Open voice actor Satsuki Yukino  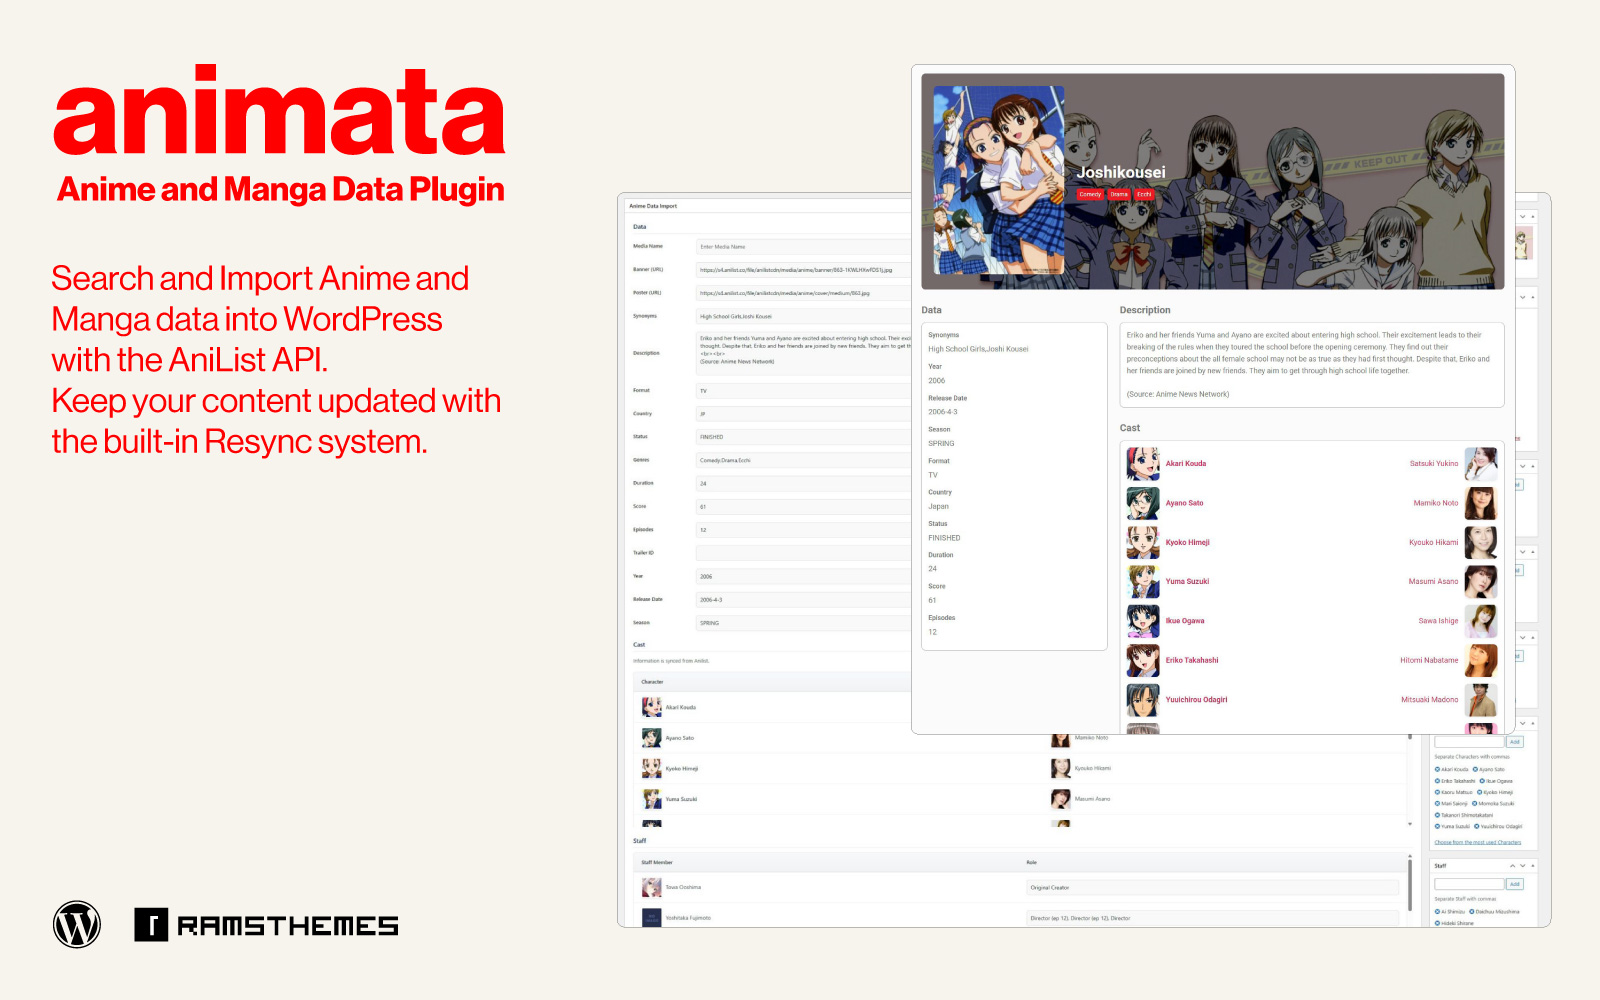tap(1434, 464)
